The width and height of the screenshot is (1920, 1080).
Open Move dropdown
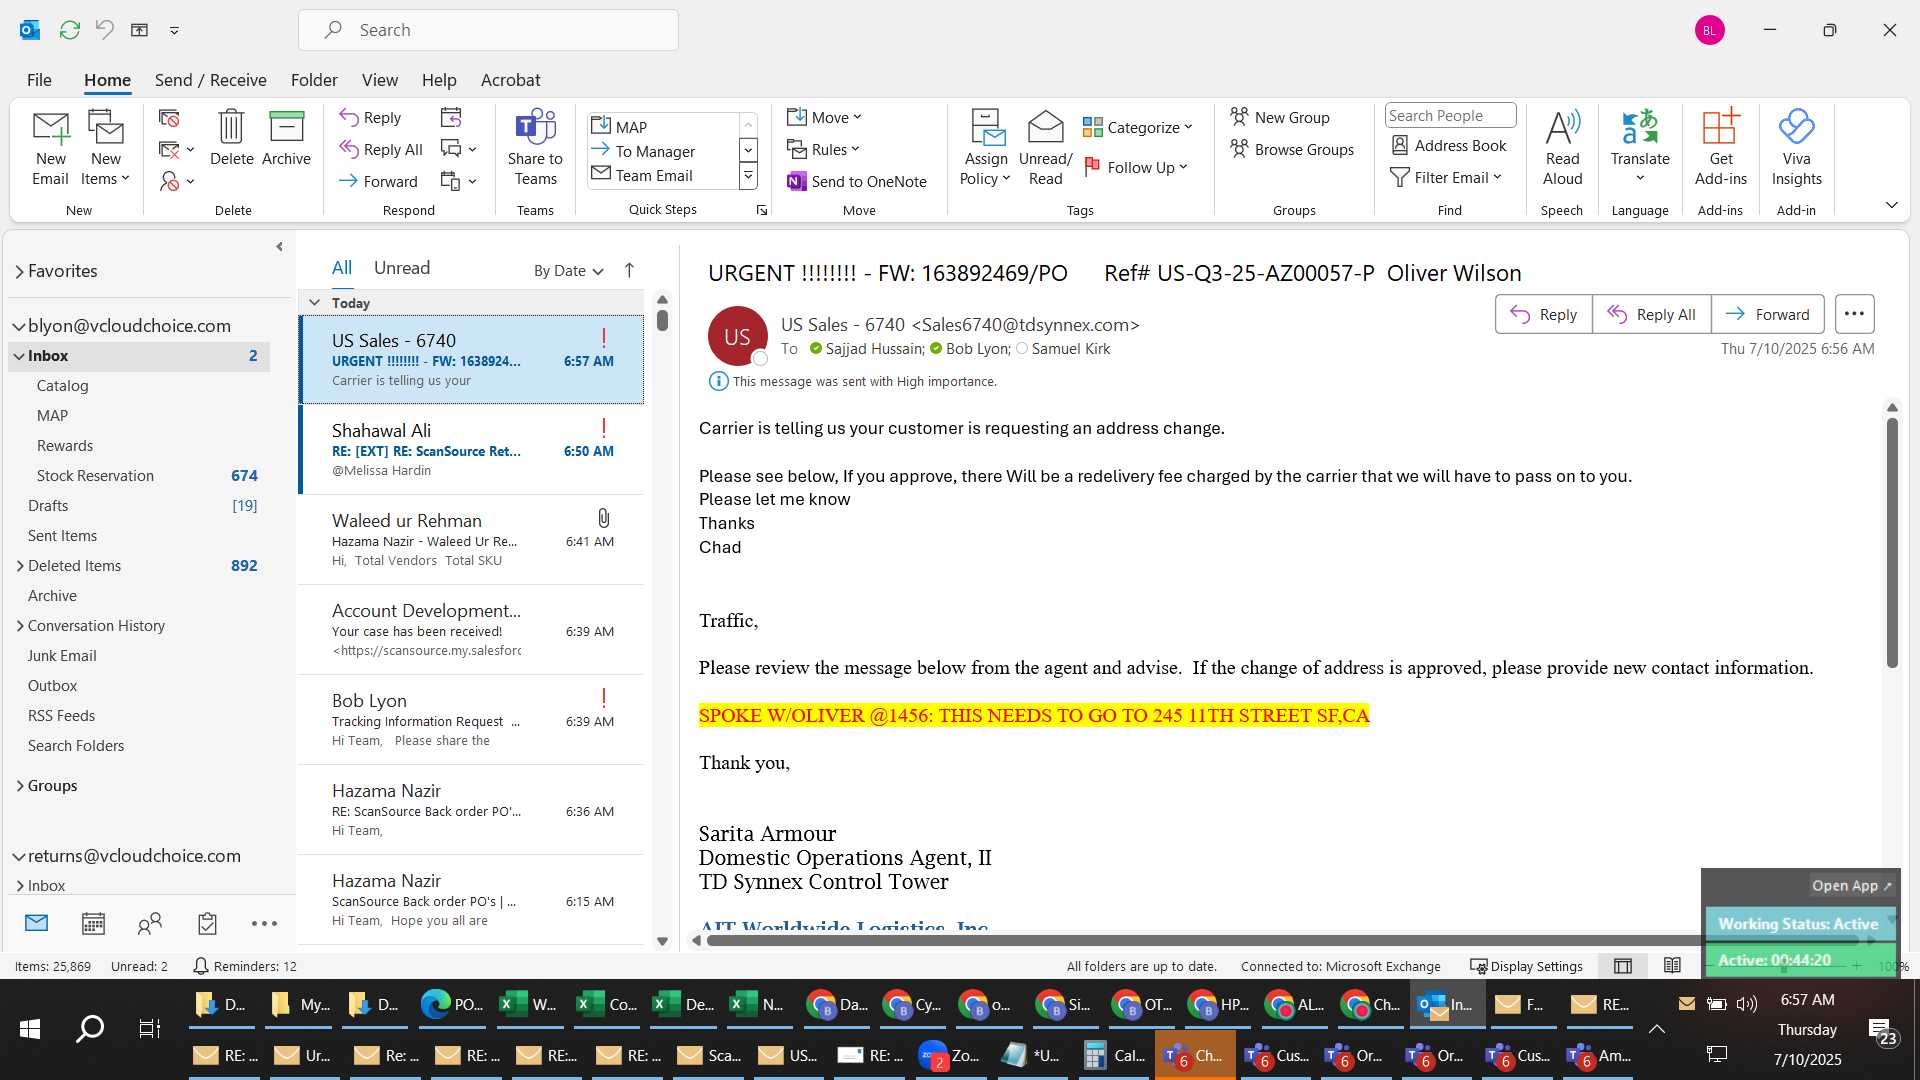click(823, 117)
